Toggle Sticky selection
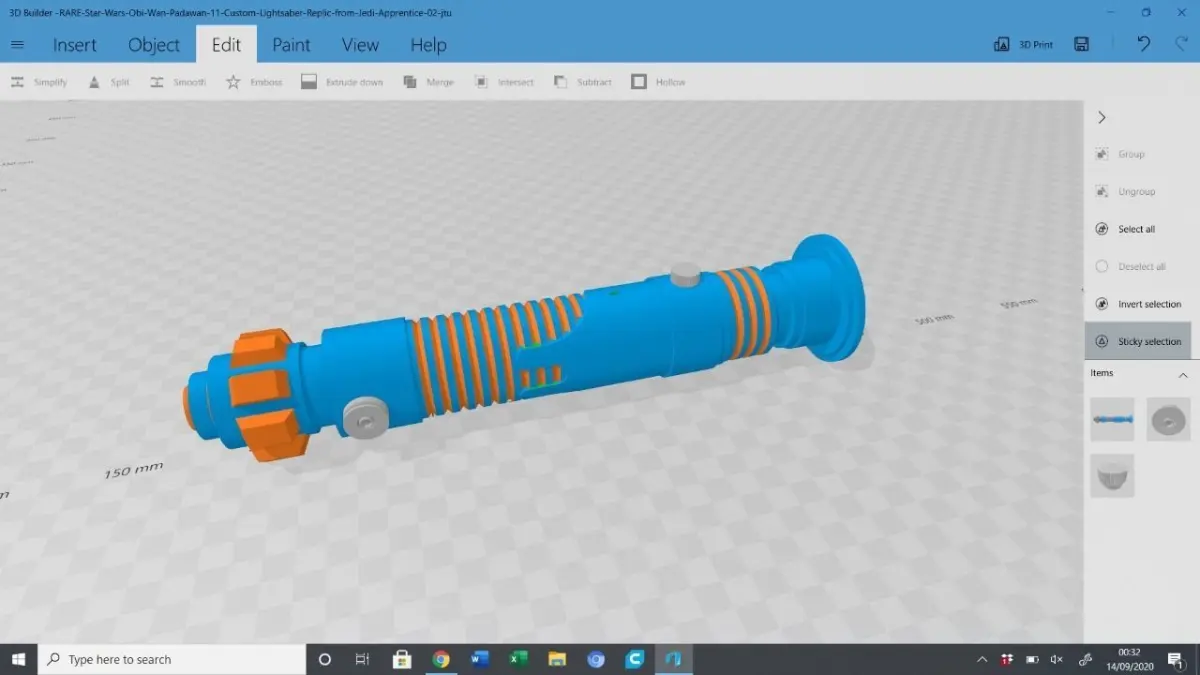1200x675 pixels. (1137, 341)
